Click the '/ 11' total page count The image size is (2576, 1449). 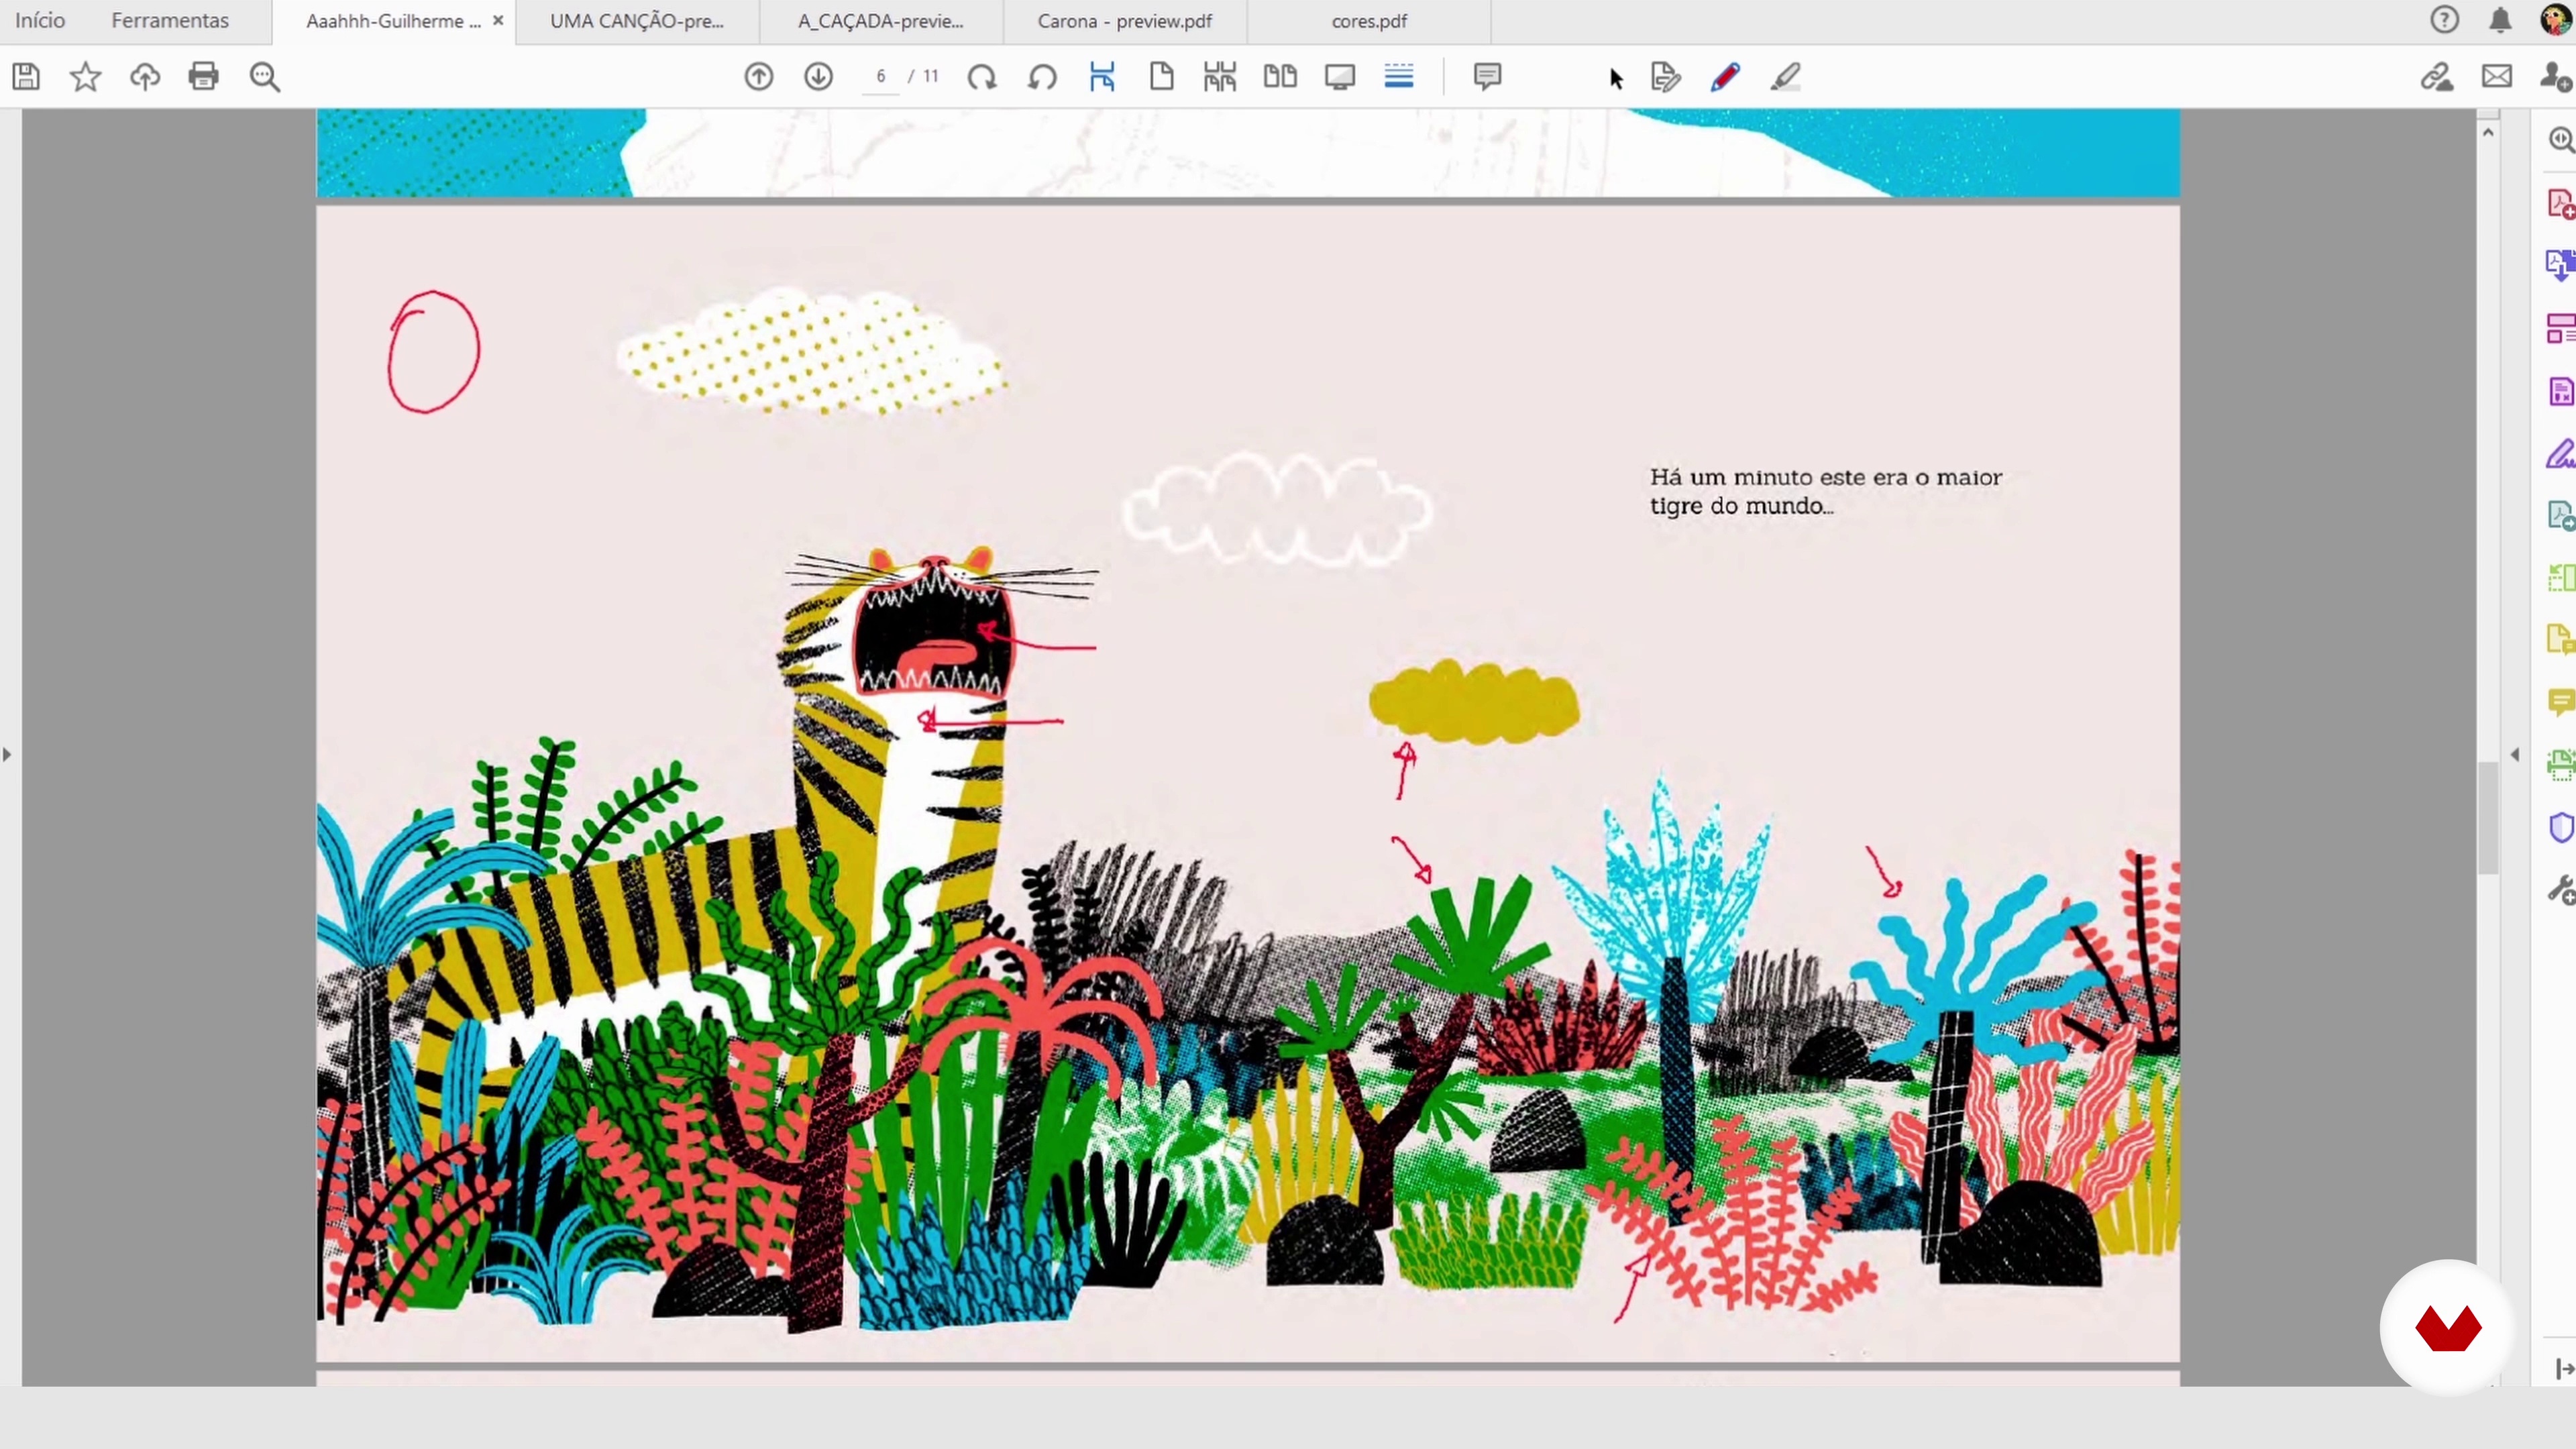tap(923, 76)
